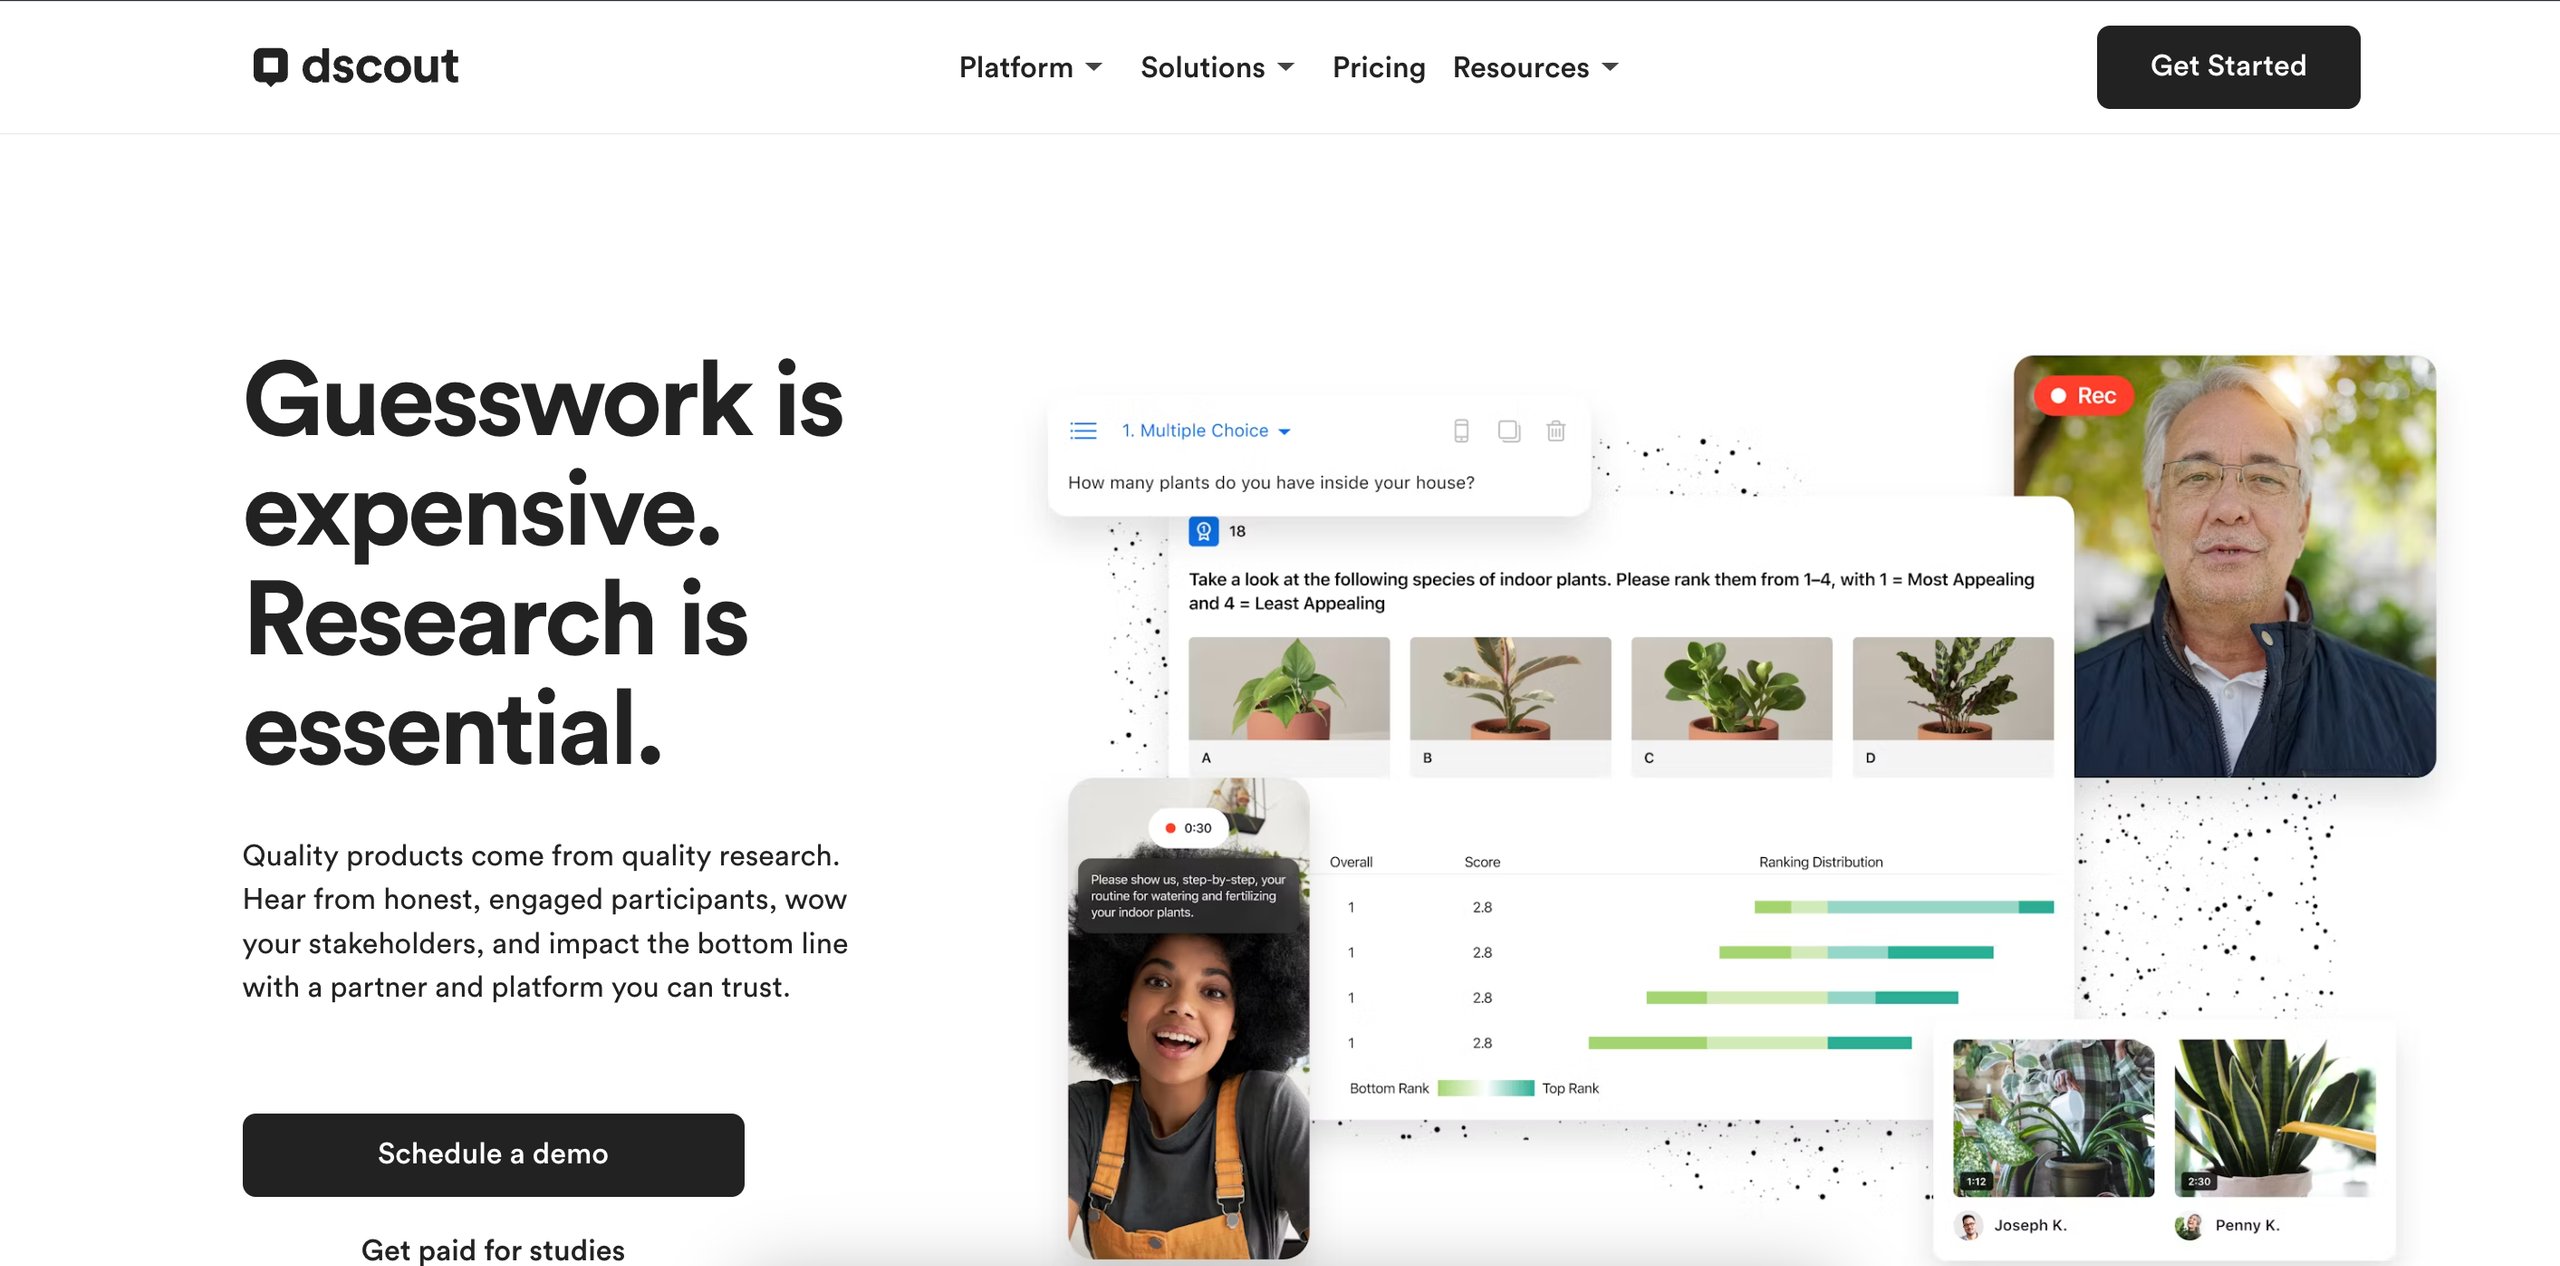Click the delete/trash icon in survey builder

(1554, 431)
